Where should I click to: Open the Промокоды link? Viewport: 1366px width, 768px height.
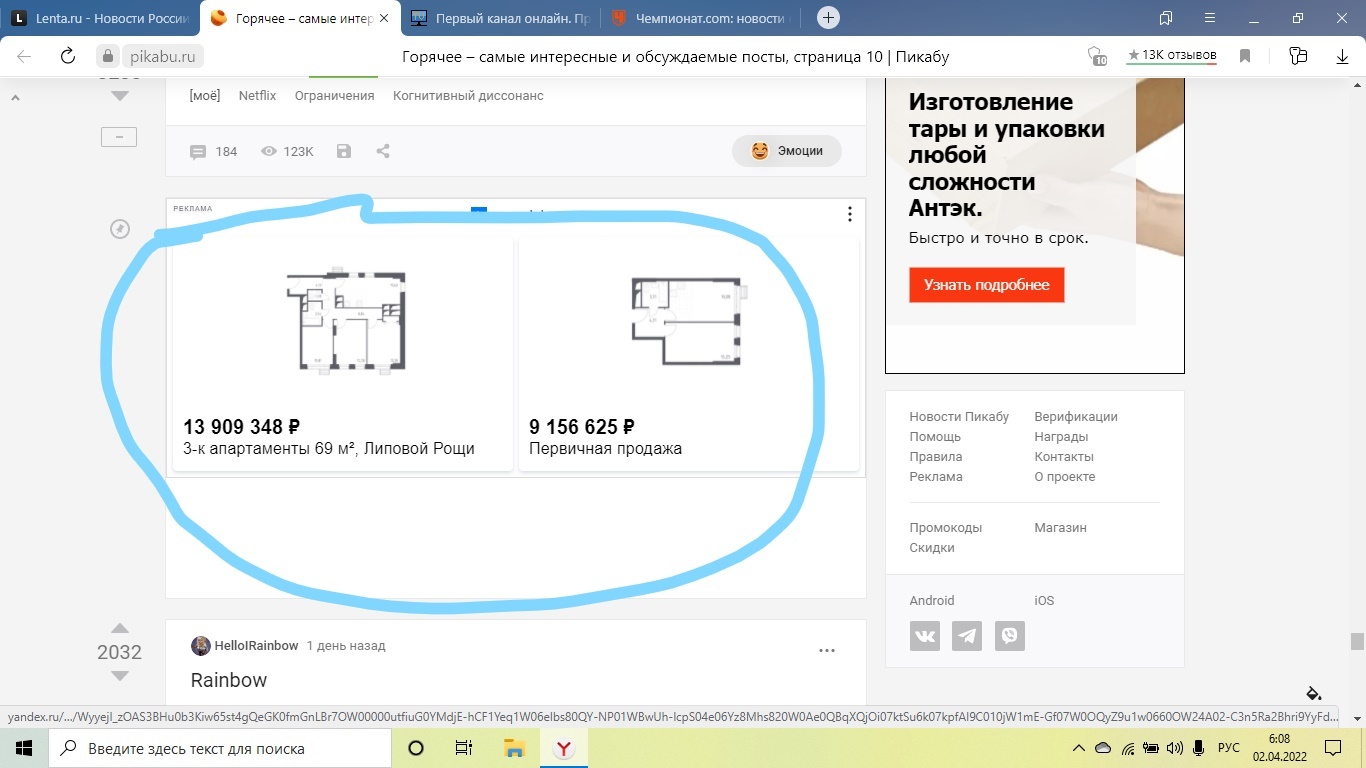[946, 528]
